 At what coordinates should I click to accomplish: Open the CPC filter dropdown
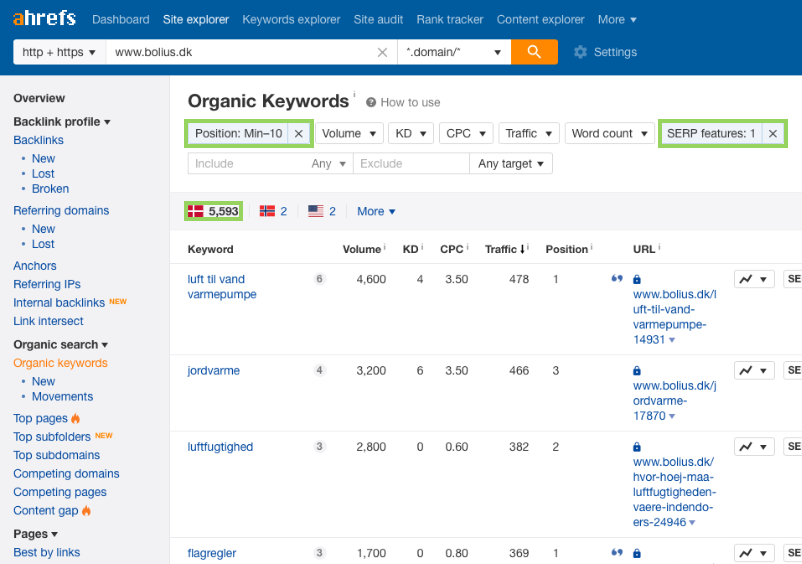point(466,133)
